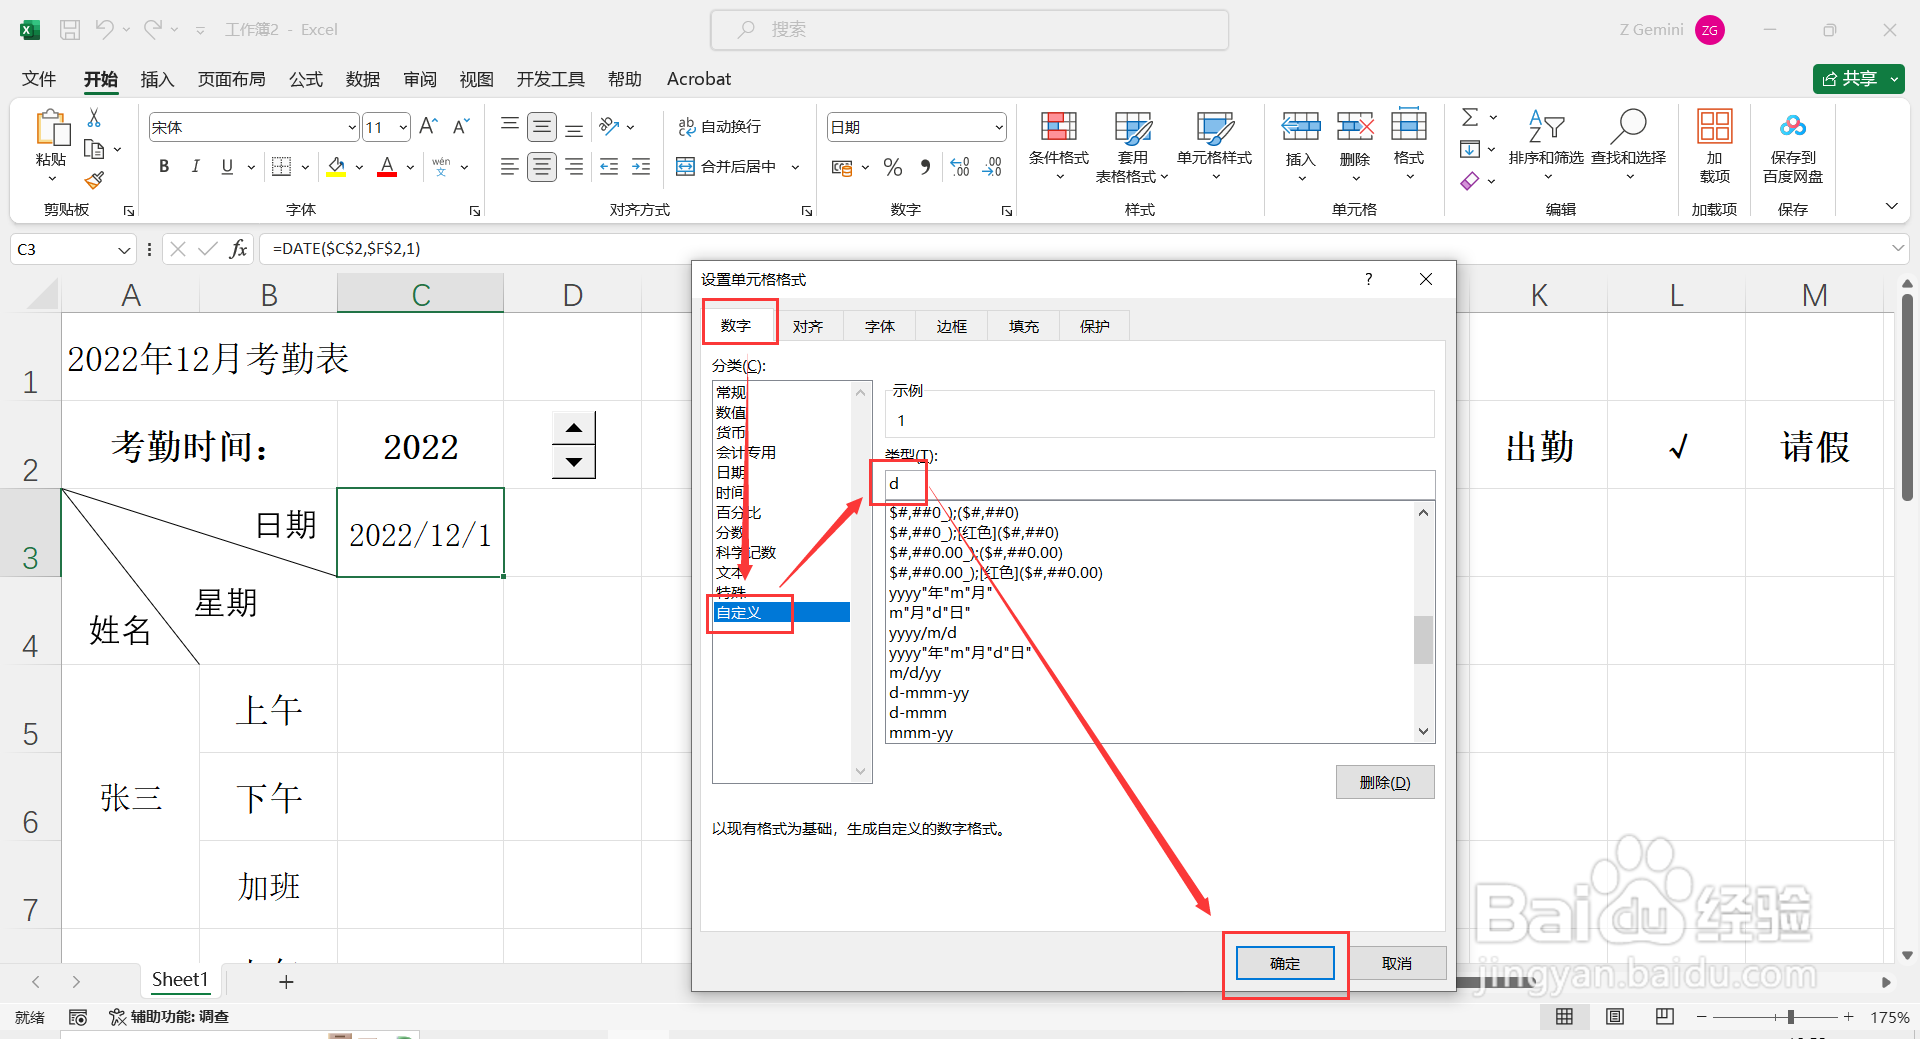Confirm with the 确定 button
Viewport: 1920px width, 1039px height.
click(1284, 963)
